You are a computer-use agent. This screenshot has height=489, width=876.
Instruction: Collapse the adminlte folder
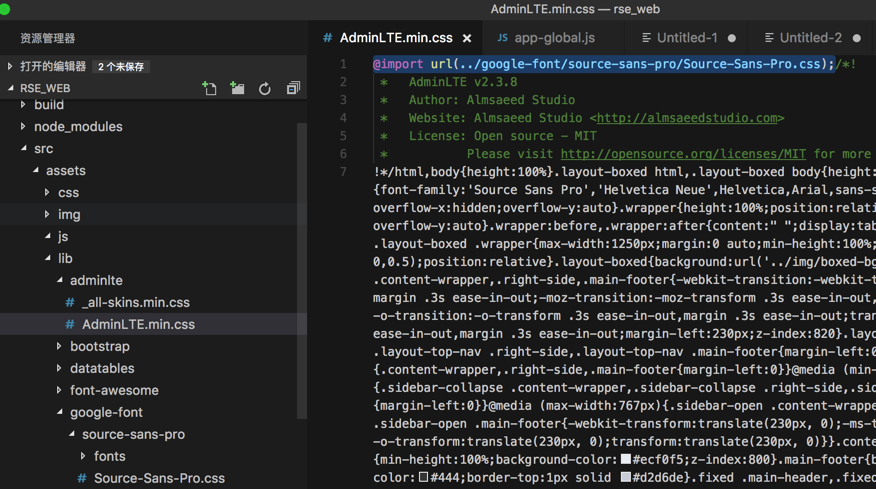tap(60, 280)
